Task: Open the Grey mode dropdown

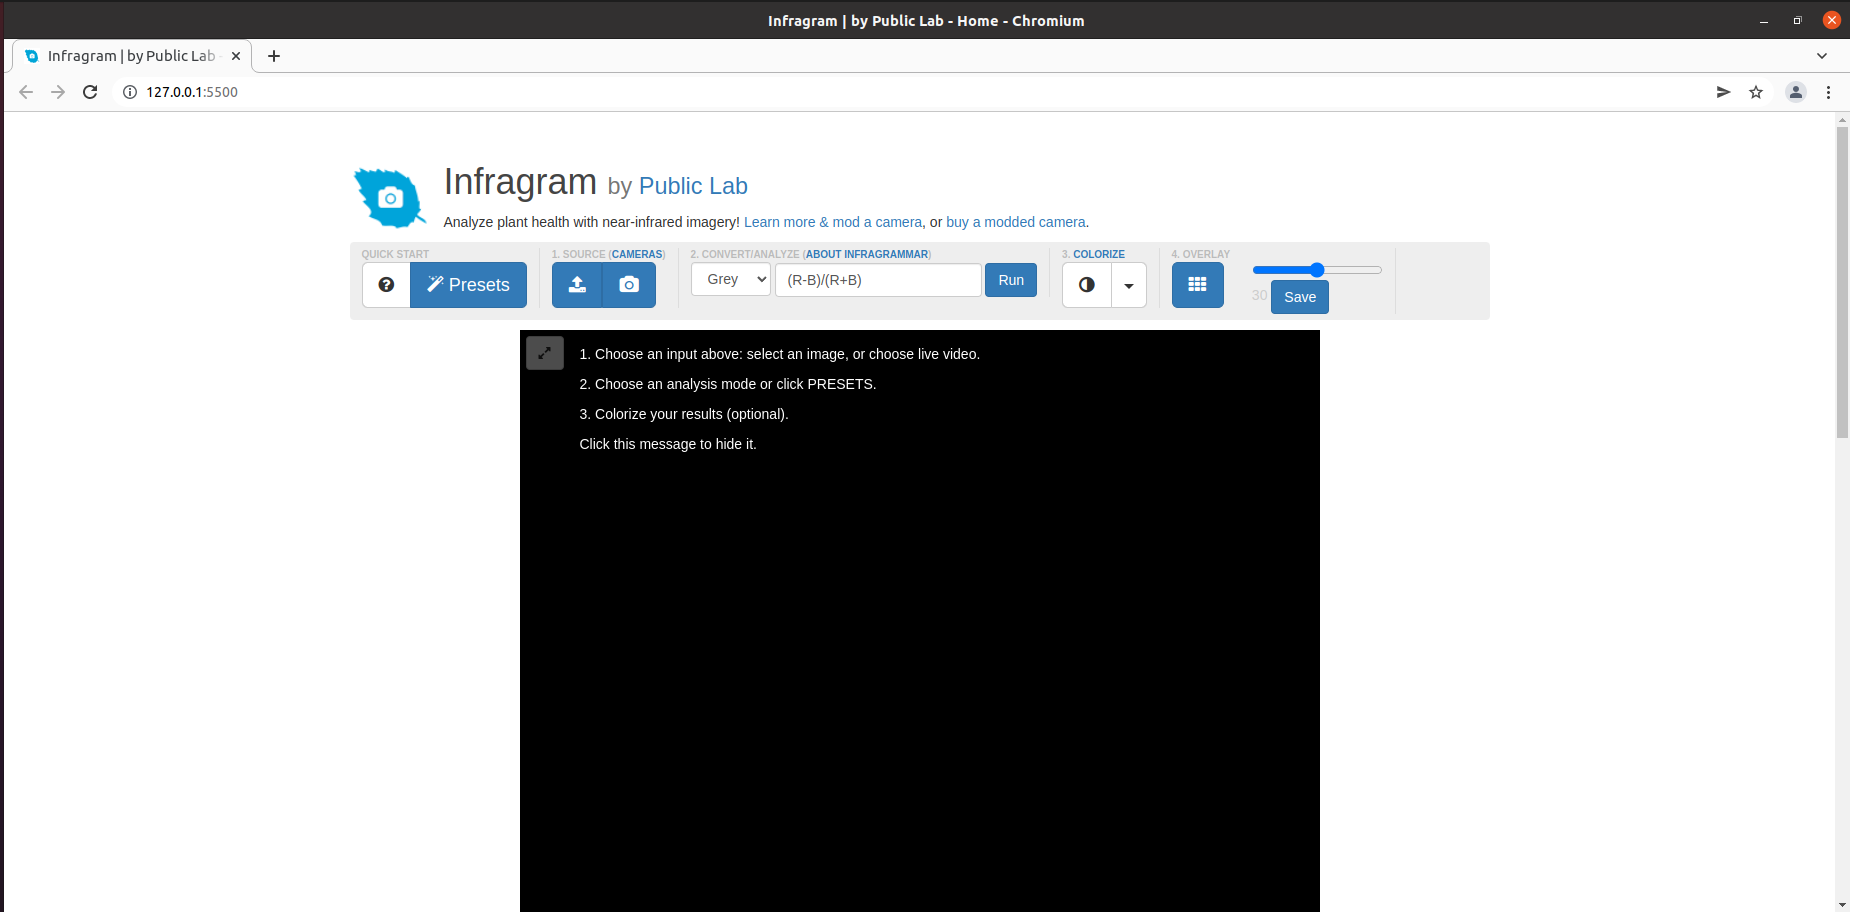Action: pyautogui.click(x=731, y=280)
